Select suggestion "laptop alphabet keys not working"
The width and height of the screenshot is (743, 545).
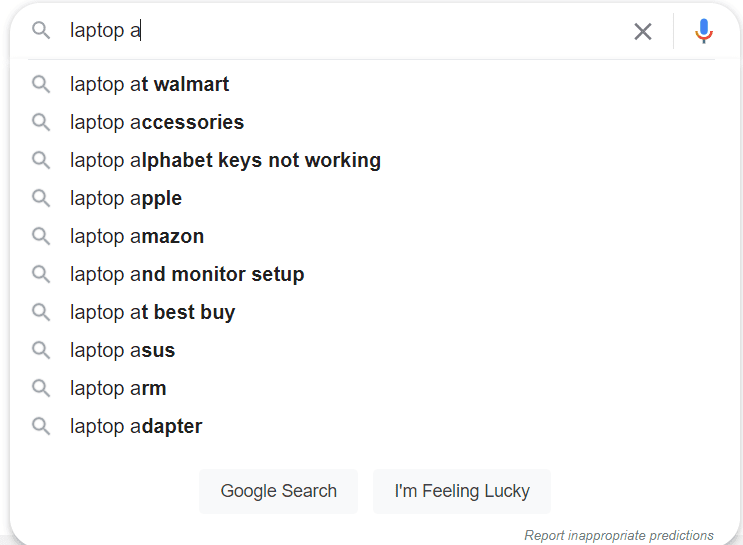(225, 160)
